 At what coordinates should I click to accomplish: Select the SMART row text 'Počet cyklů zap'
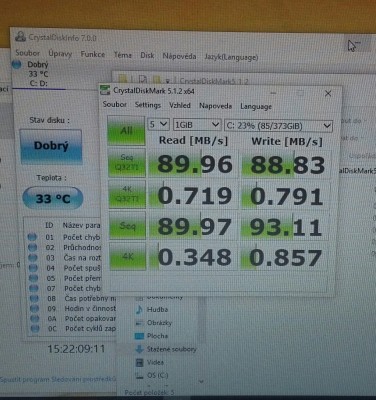(x=90, y=329)
